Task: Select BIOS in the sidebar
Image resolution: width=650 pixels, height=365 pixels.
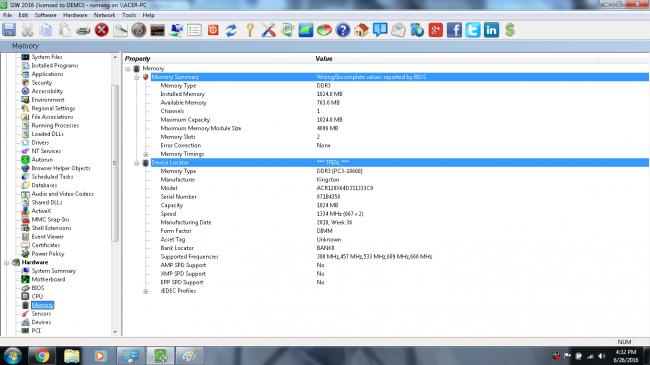Action: [x=38, y=288]
